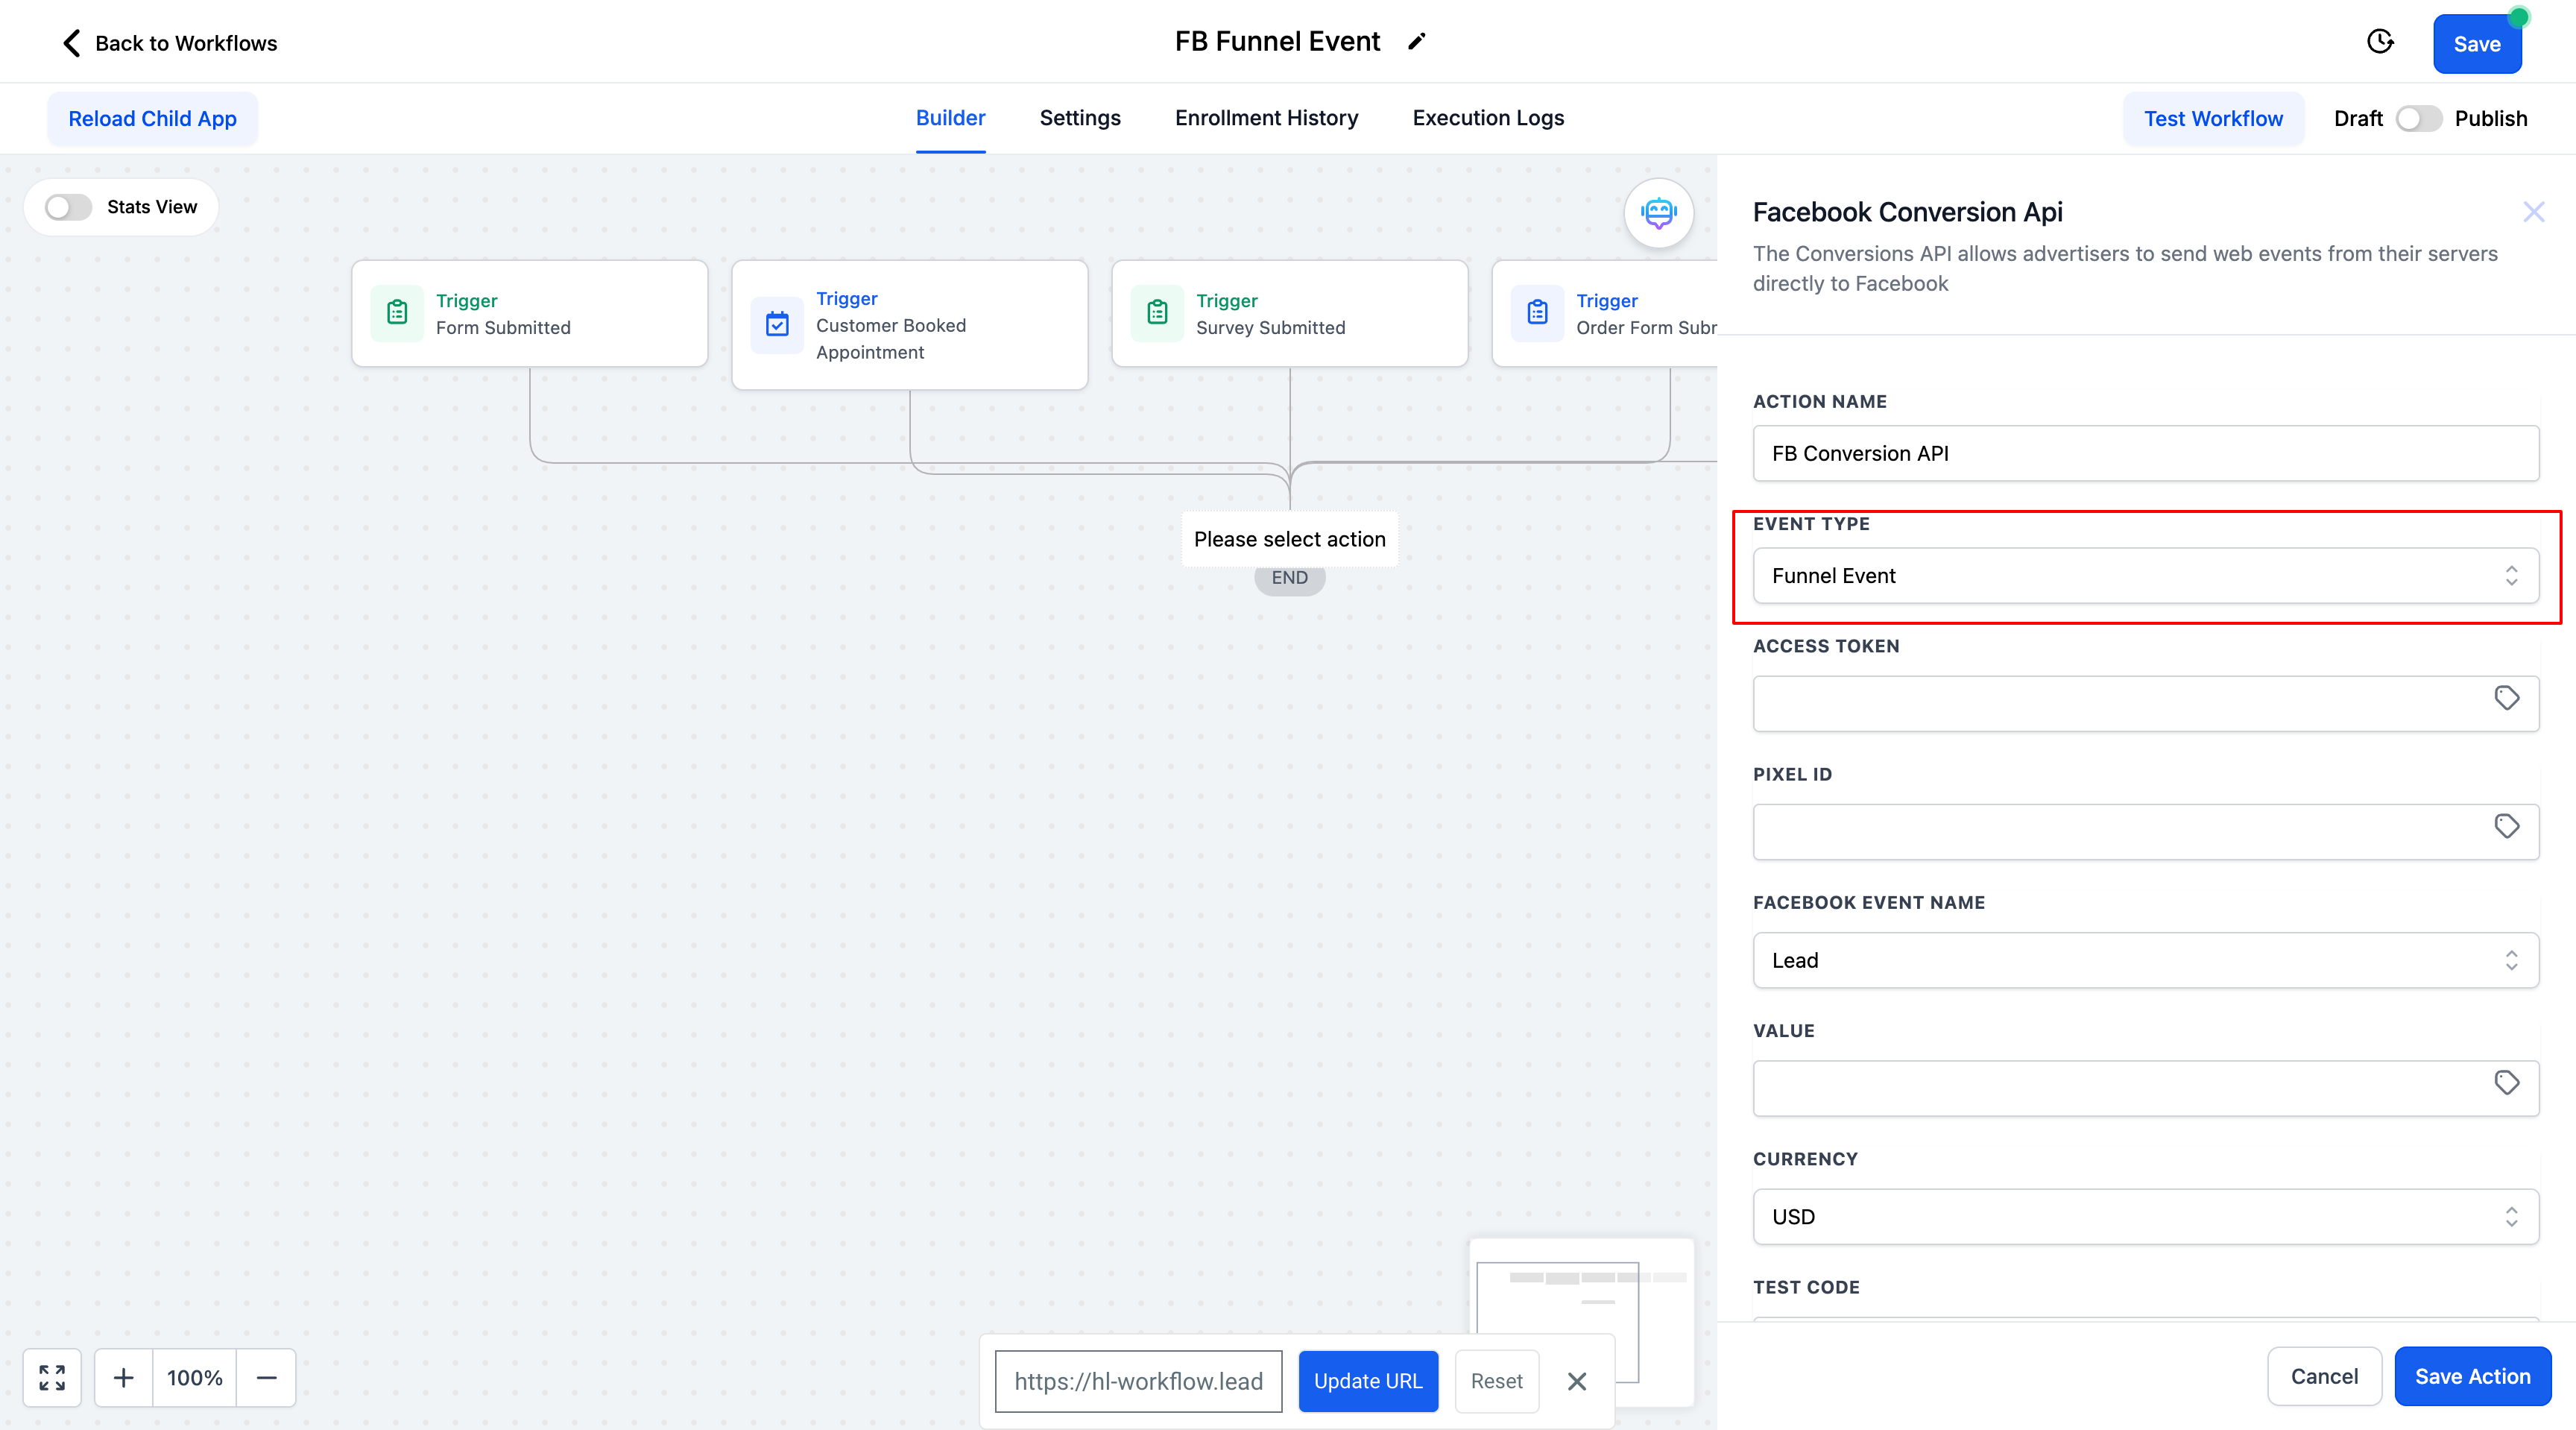
Task: Click the tag icon in Value field
Action: click(x=2506, y=1083)
